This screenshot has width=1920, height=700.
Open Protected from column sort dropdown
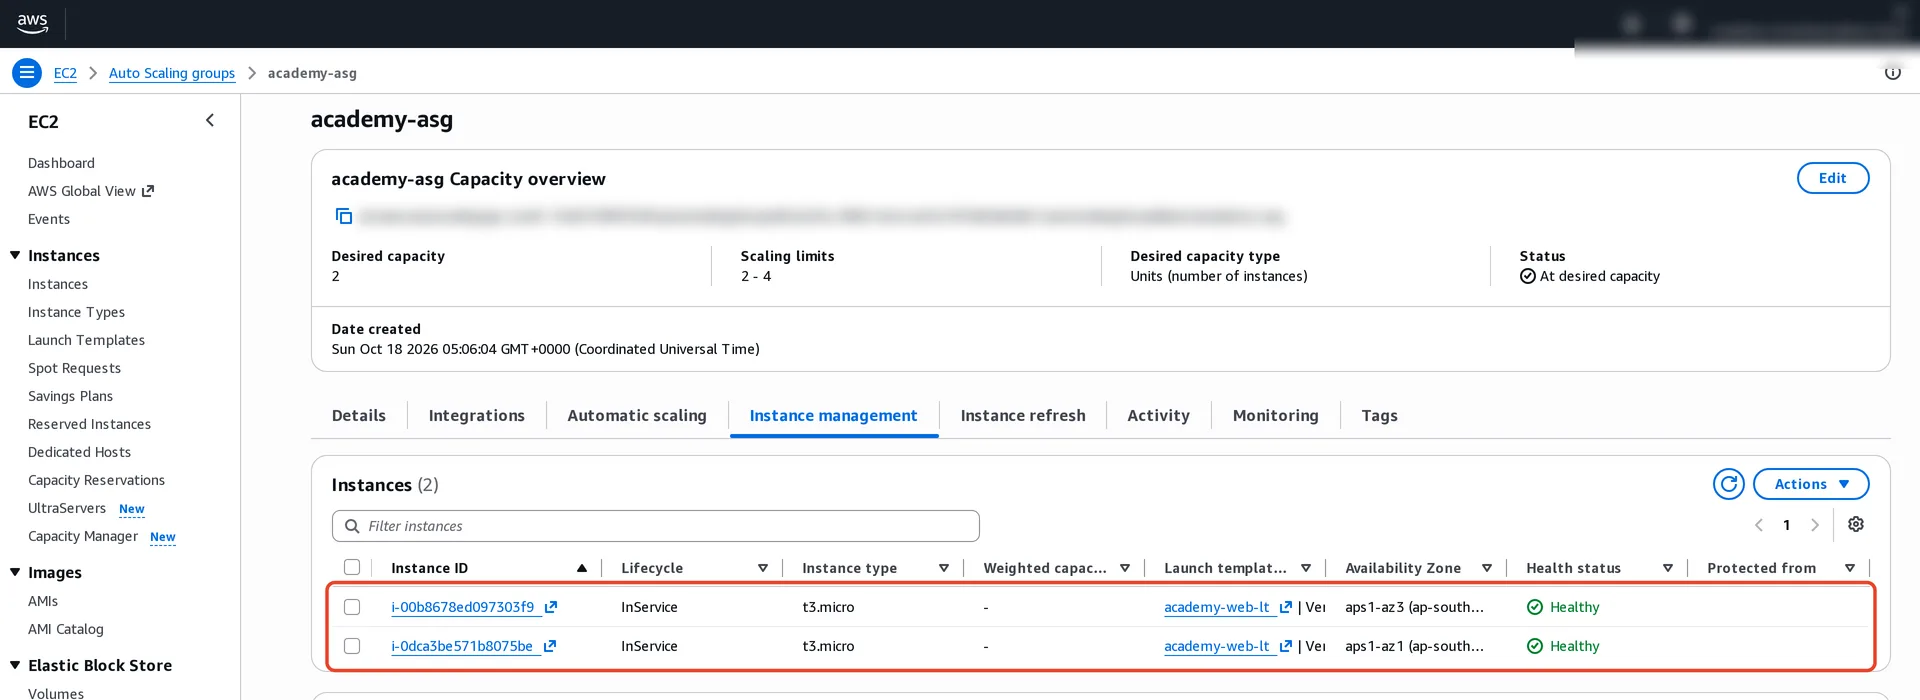tap(1850, 568)
